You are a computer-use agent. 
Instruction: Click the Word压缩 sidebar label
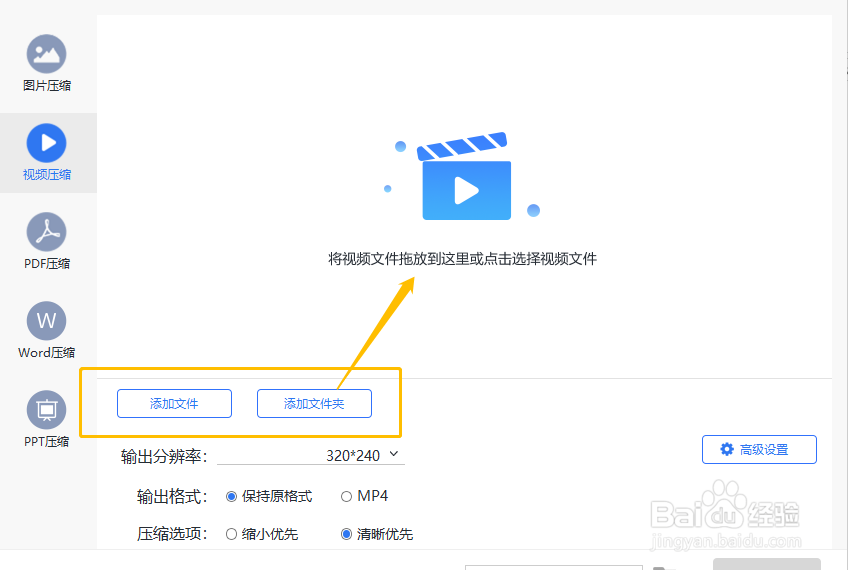coord(47,353)
